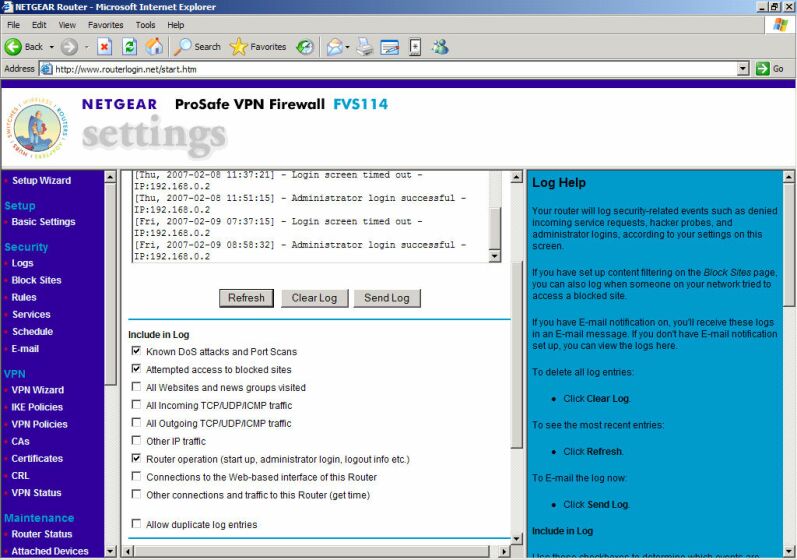Enable All Websites and news groups visited
The image size is (797, 560).
[x=136, y=387]
